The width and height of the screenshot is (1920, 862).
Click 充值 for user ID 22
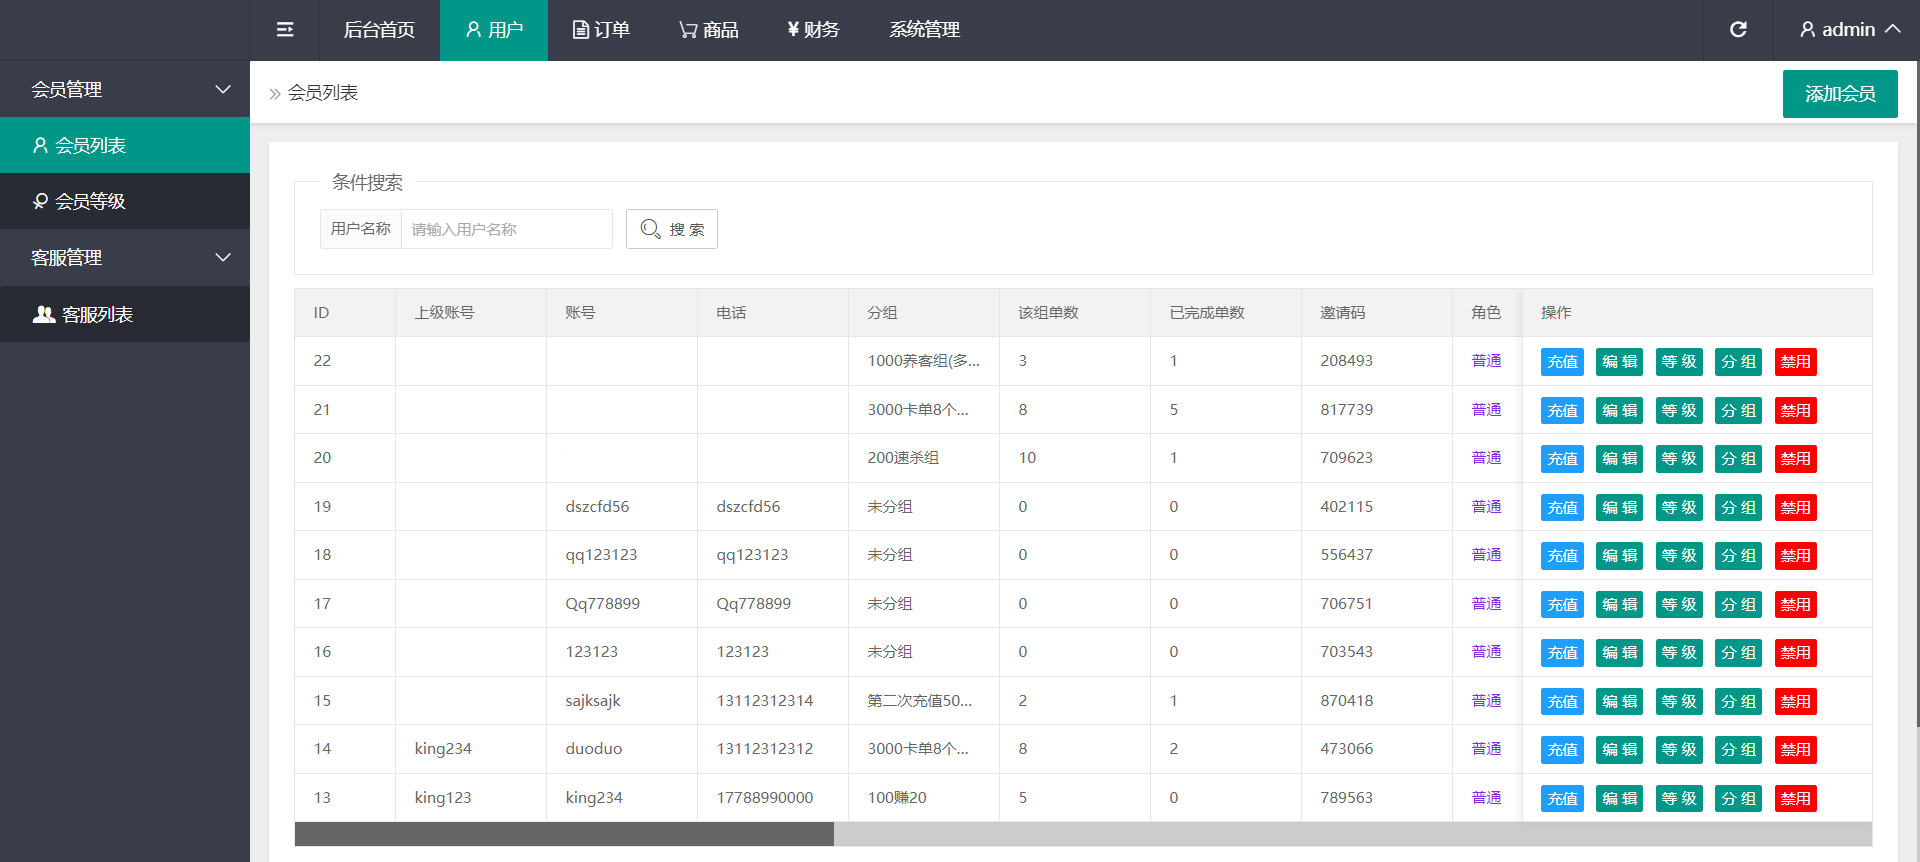pyautogui.click(x=1562, y=362)
